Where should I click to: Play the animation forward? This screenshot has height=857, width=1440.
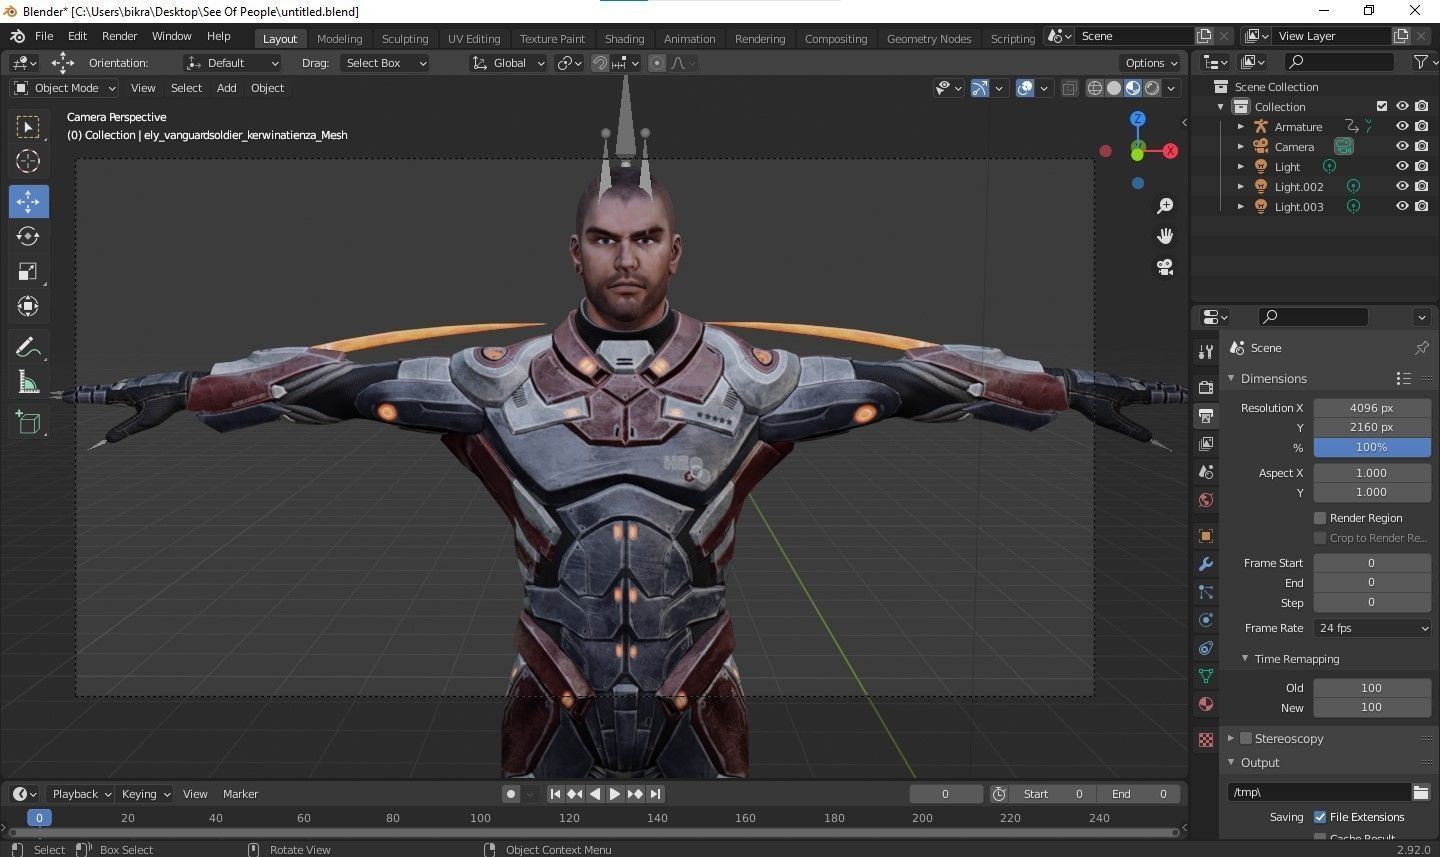pos(614,794)
